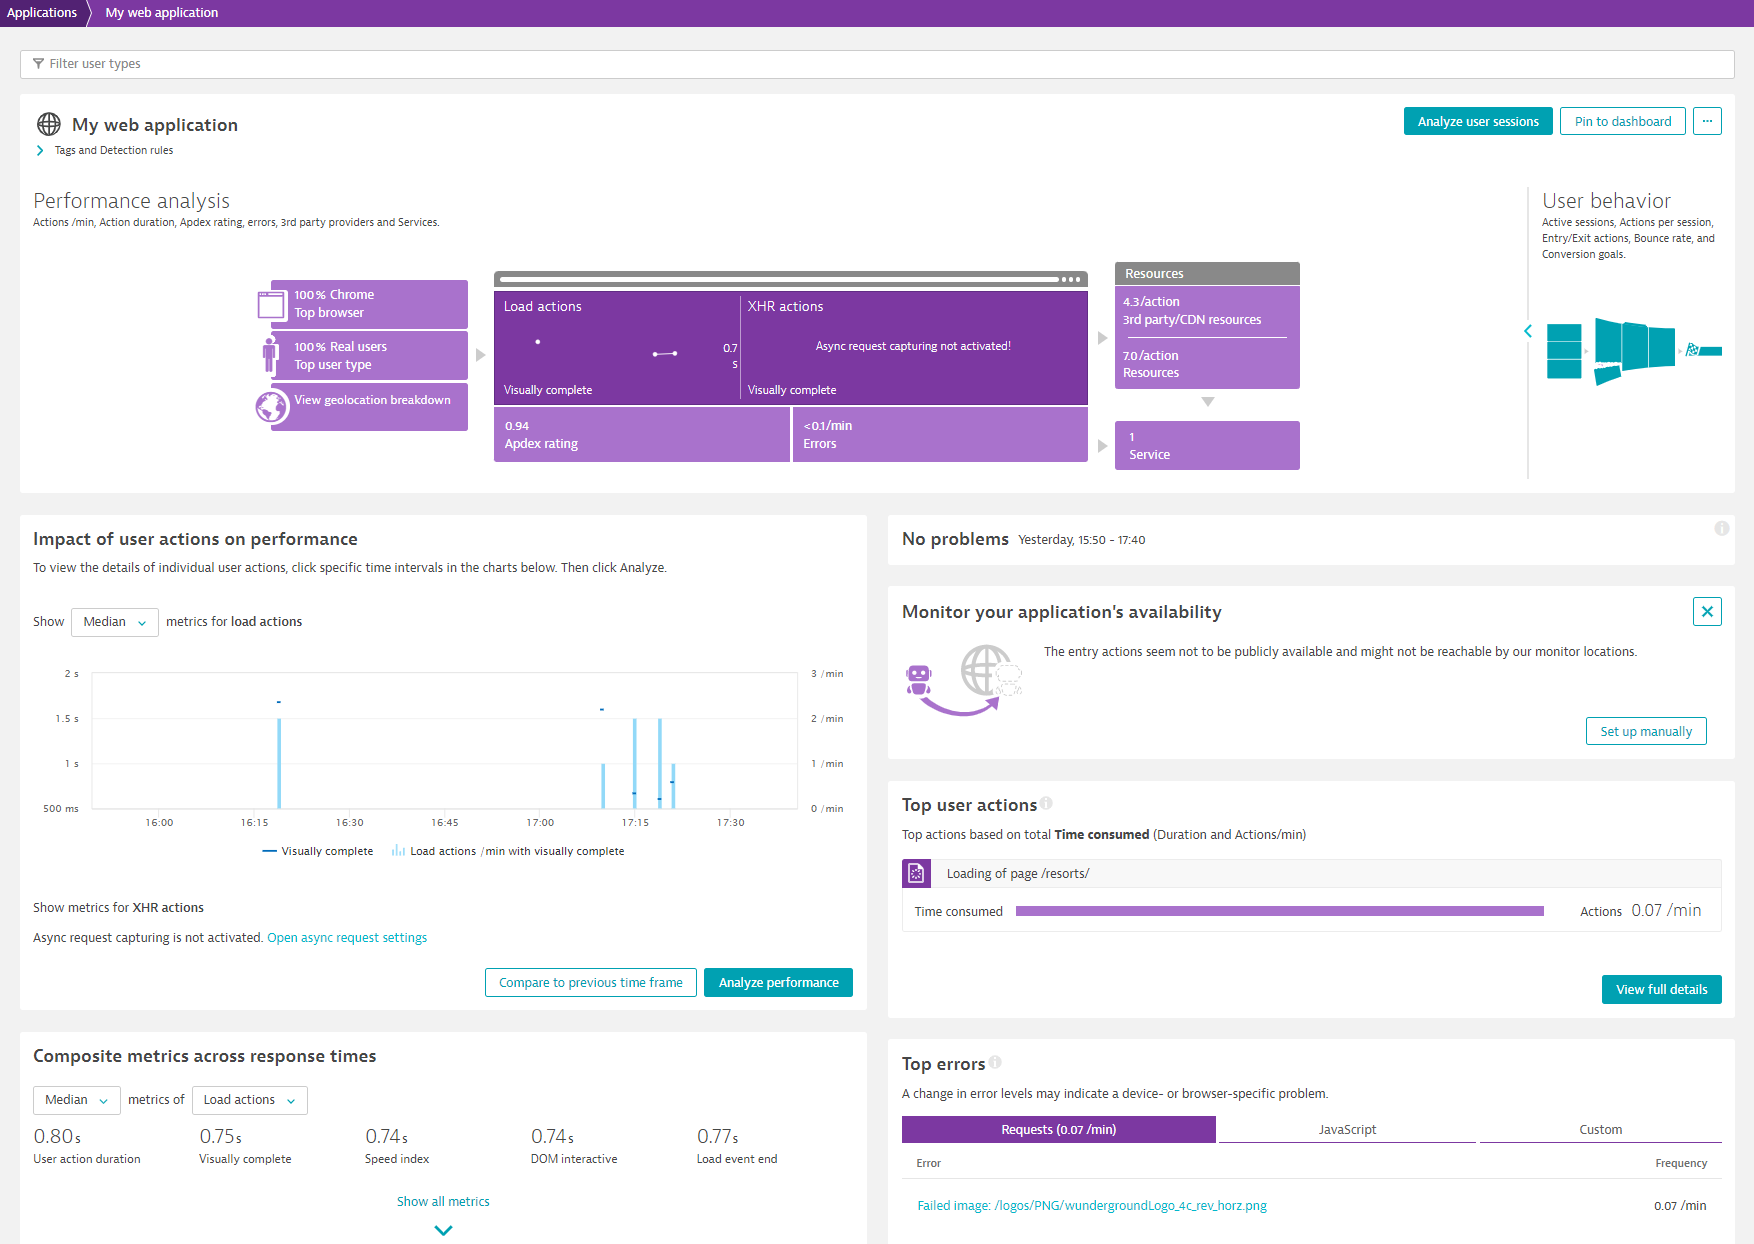The image size is (1754, 1244).
Task: Open the three-dots more options menu
Action: click(1707, 121)
